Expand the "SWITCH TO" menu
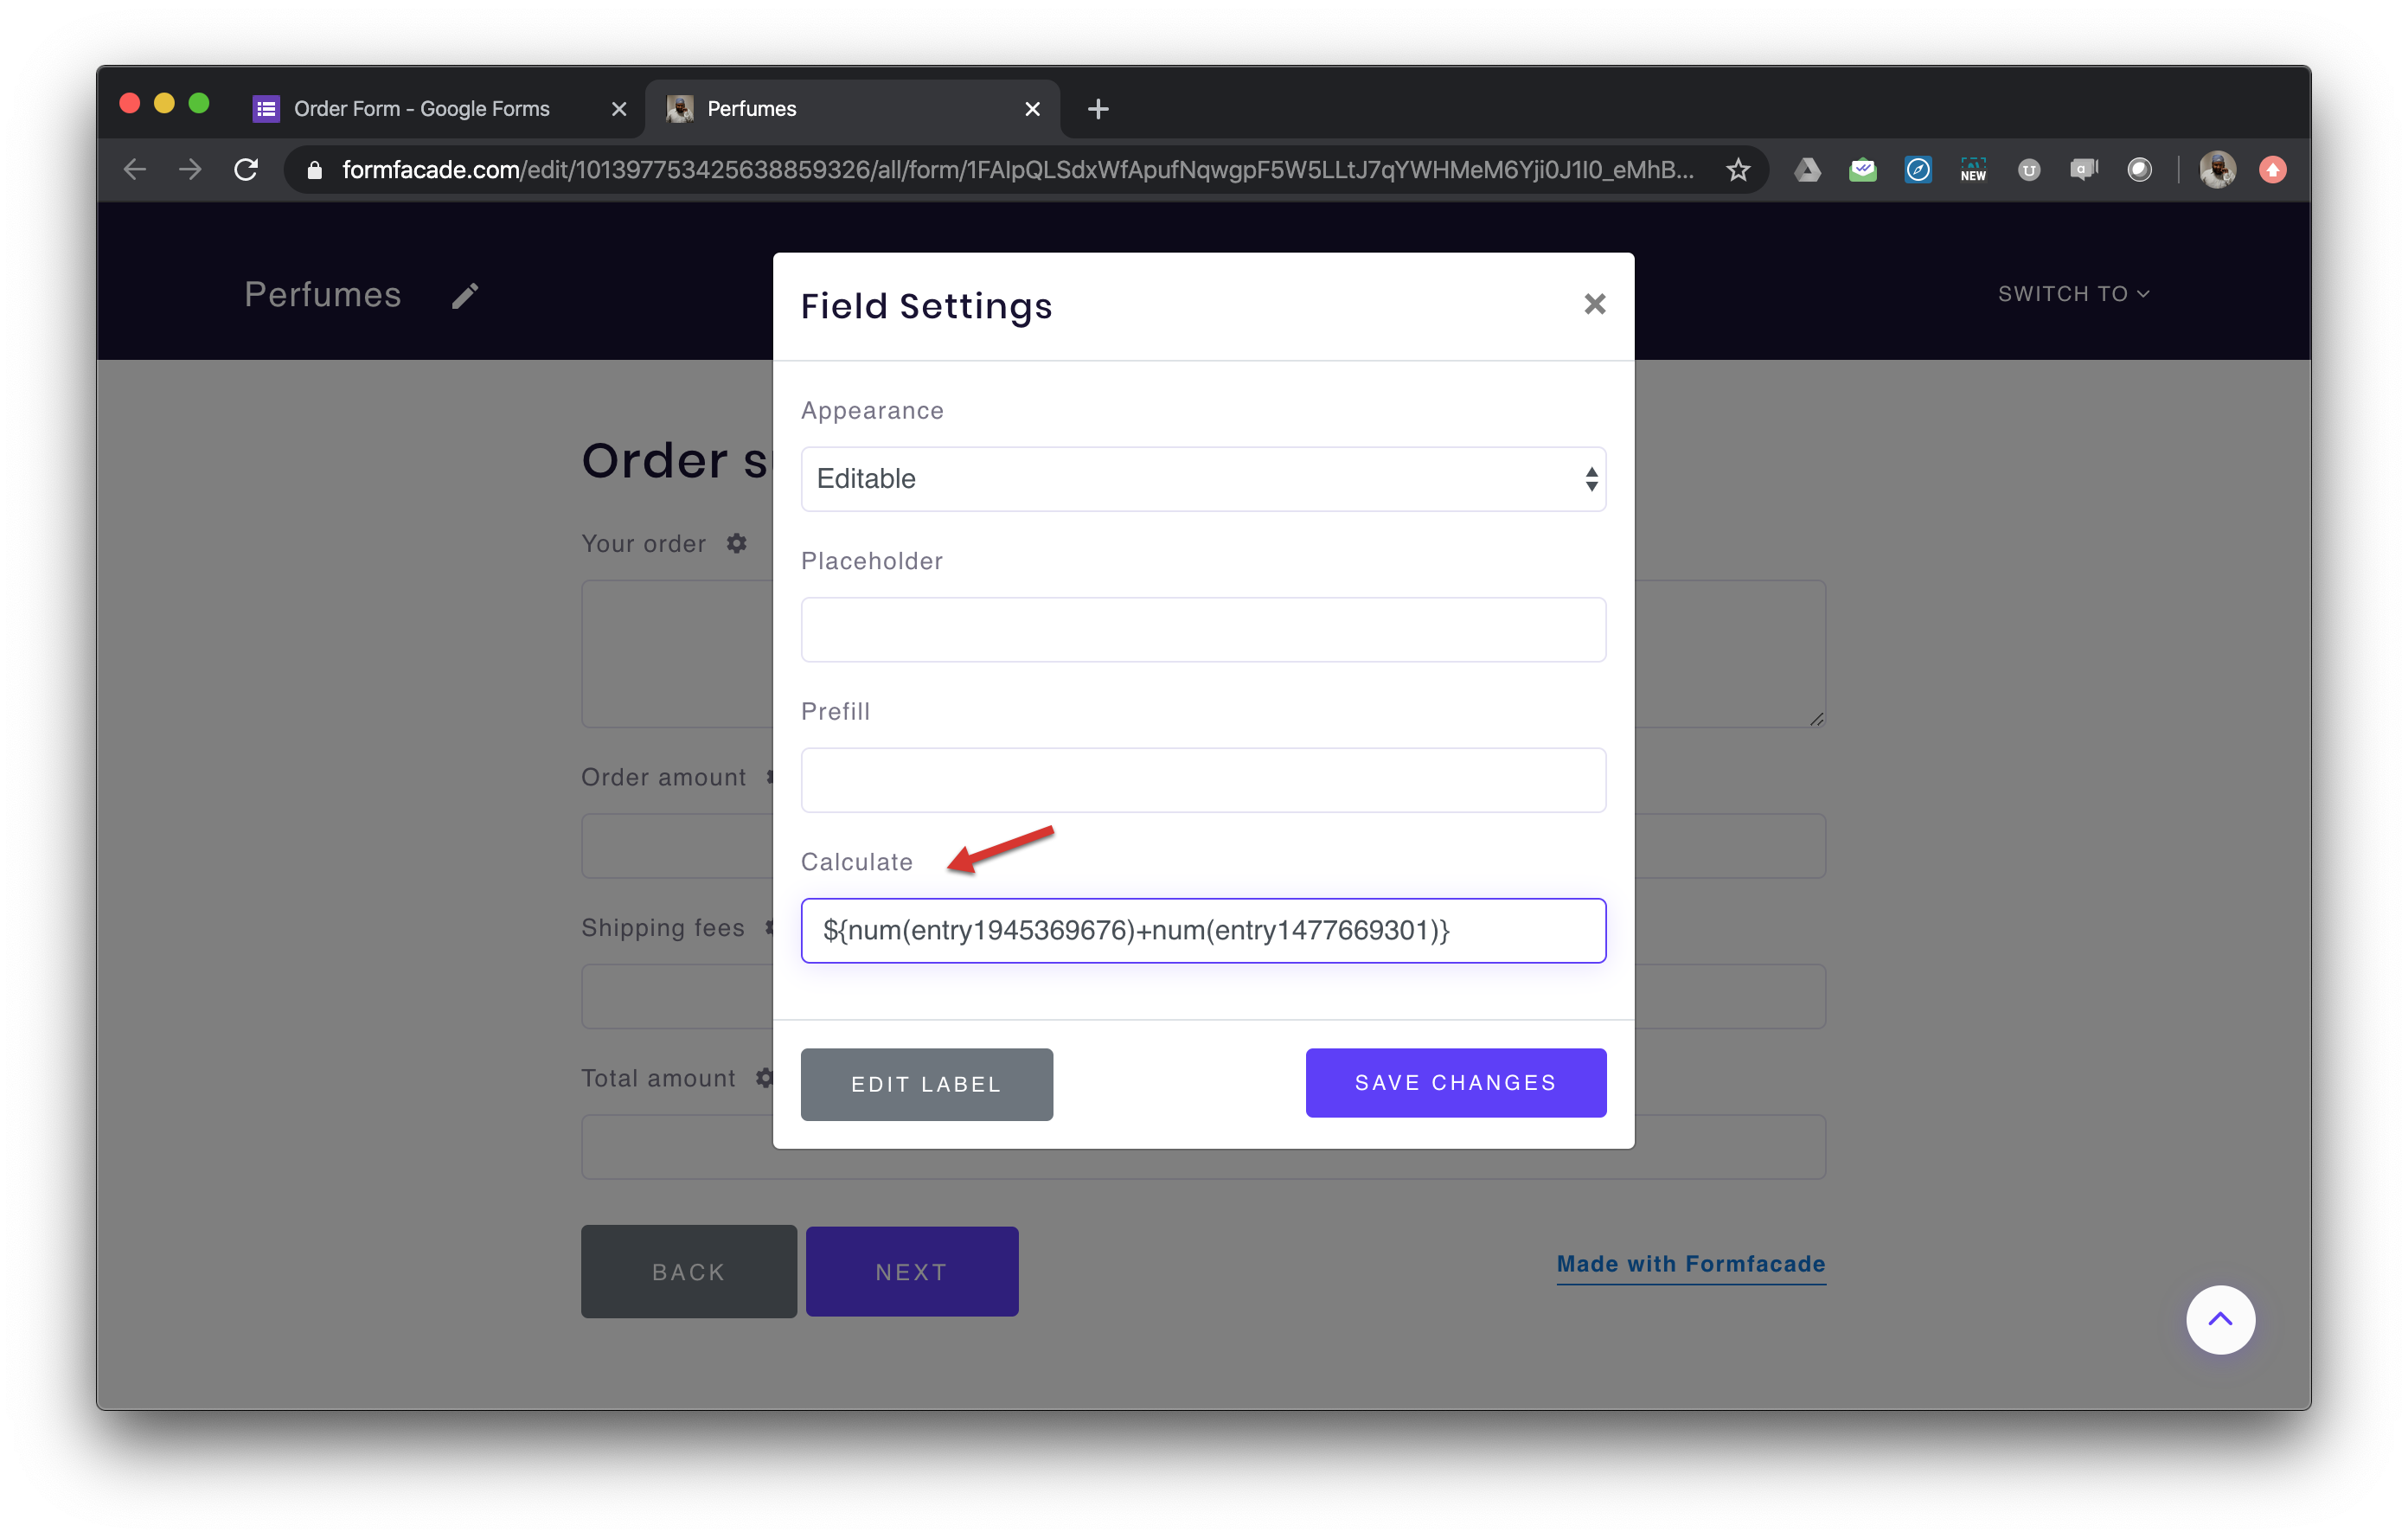The image size is (2408, 1538). click(x=2074, y=293)
